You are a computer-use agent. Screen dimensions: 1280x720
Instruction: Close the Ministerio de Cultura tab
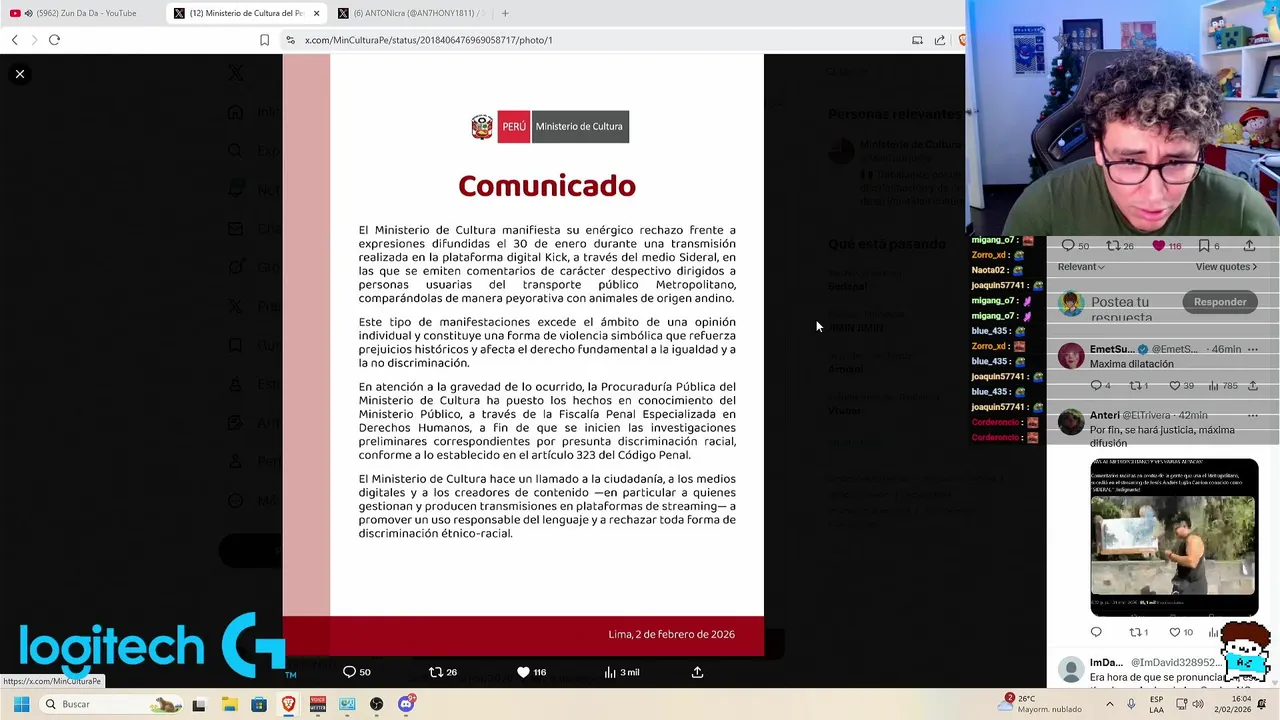coord(317,13)
